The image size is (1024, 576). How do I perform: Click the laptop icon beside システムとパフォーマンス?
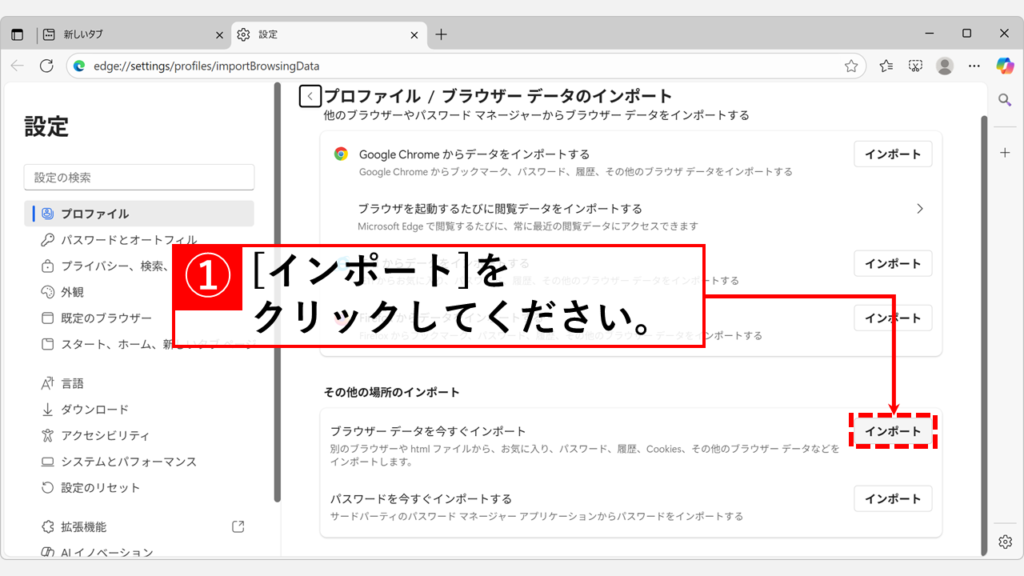pyautogui.click(x=47, y=462)
